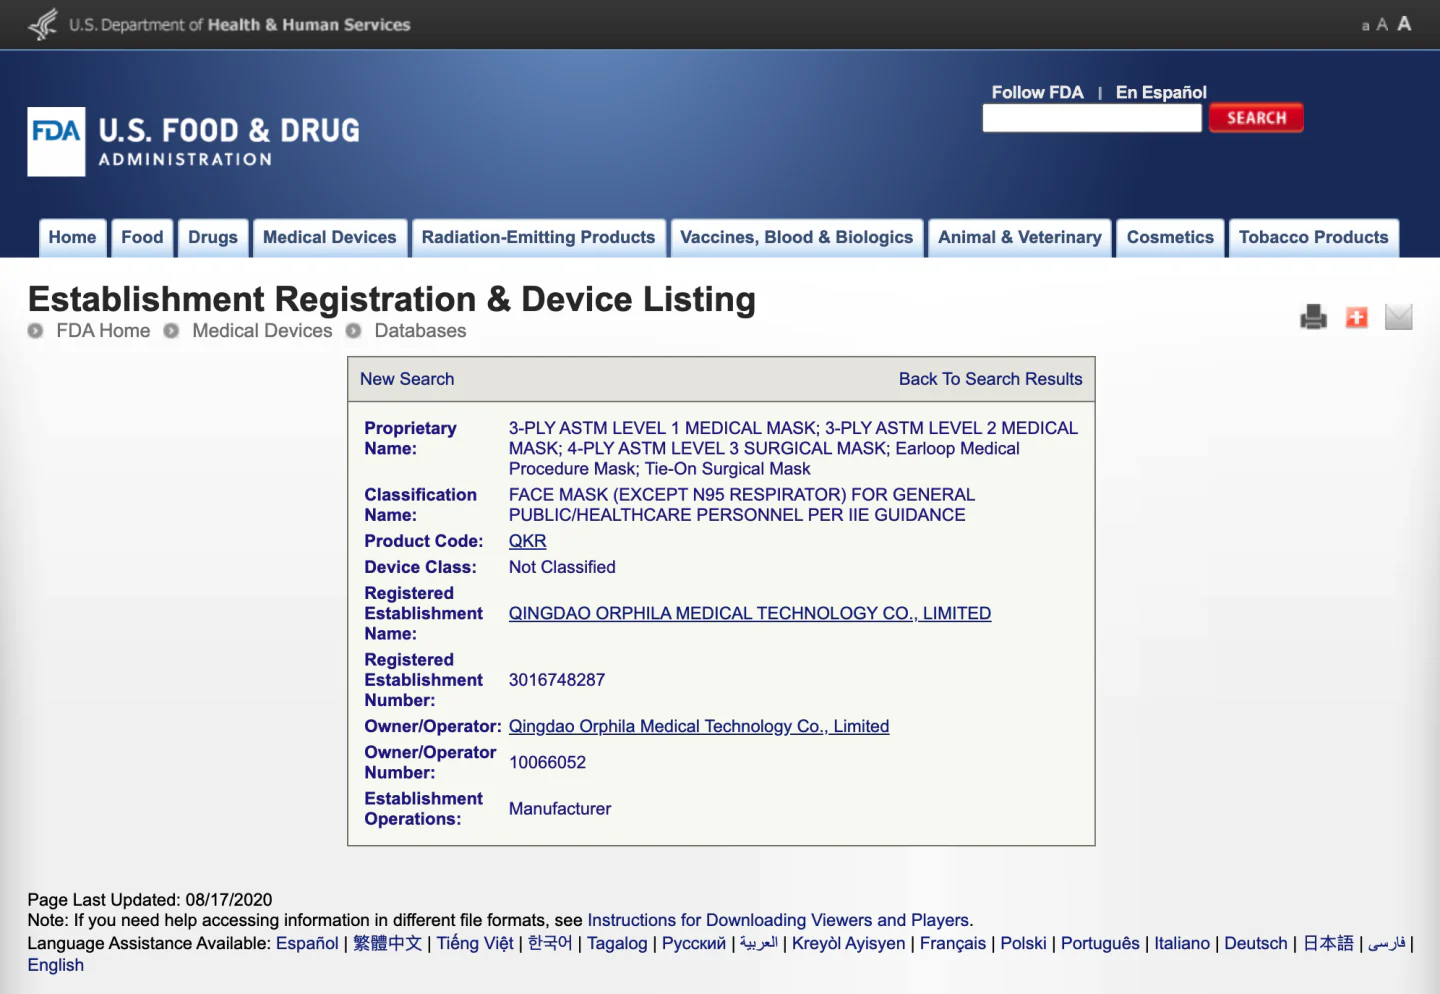The height and width of the screenshot is (994, 1440).
Task: Click the red plus share icon
Action: (x=1356, y=317)
